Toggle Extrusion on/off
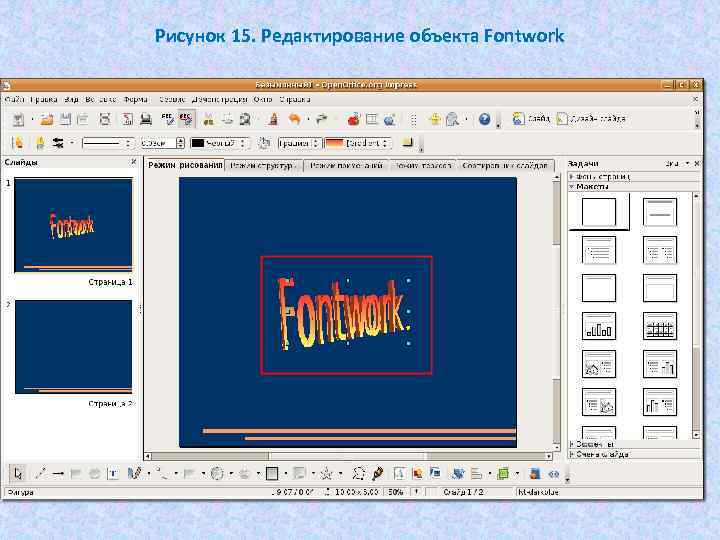 [x=534, y=473]
